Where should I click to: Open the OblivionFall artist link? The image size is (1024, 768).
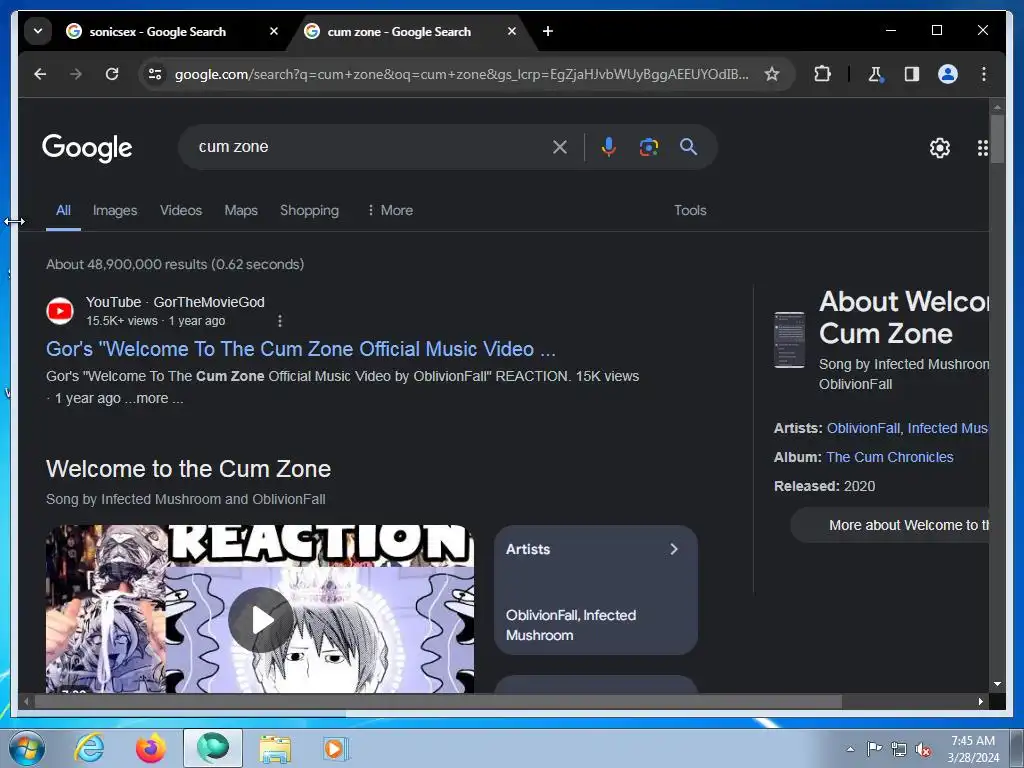coord(863,428)
